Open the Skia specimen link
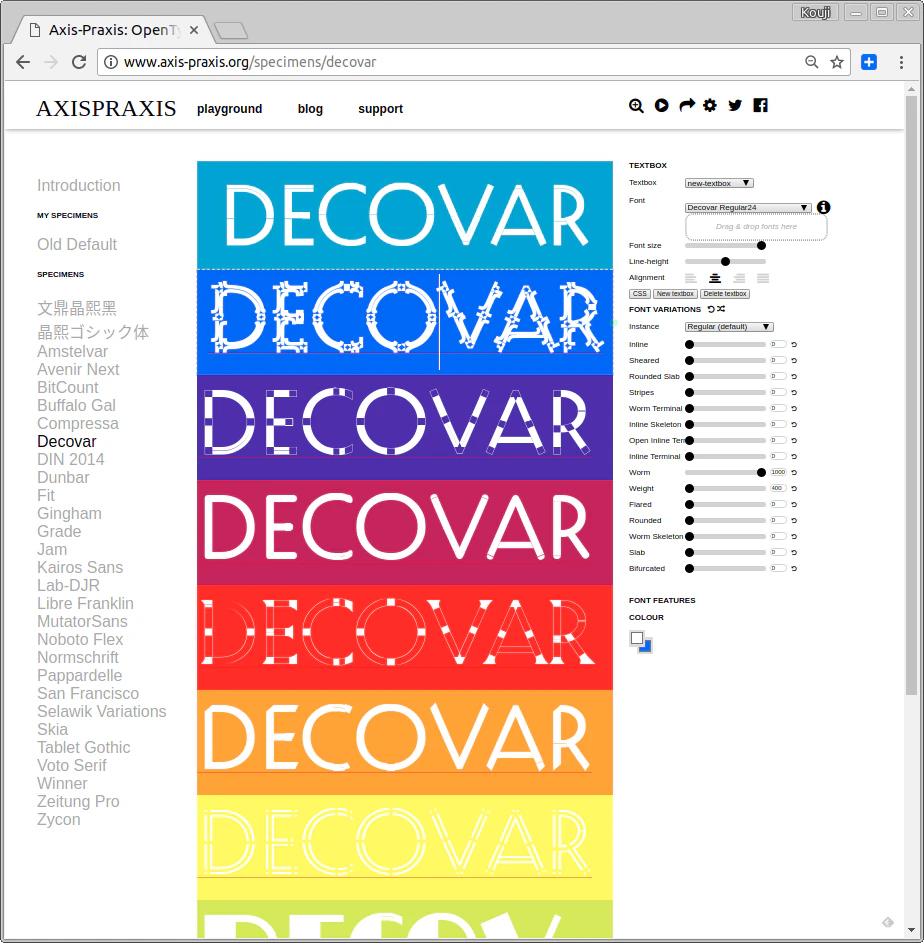Image resolution: width=924 pixels, height=943 pixels. tap(52, 730)
